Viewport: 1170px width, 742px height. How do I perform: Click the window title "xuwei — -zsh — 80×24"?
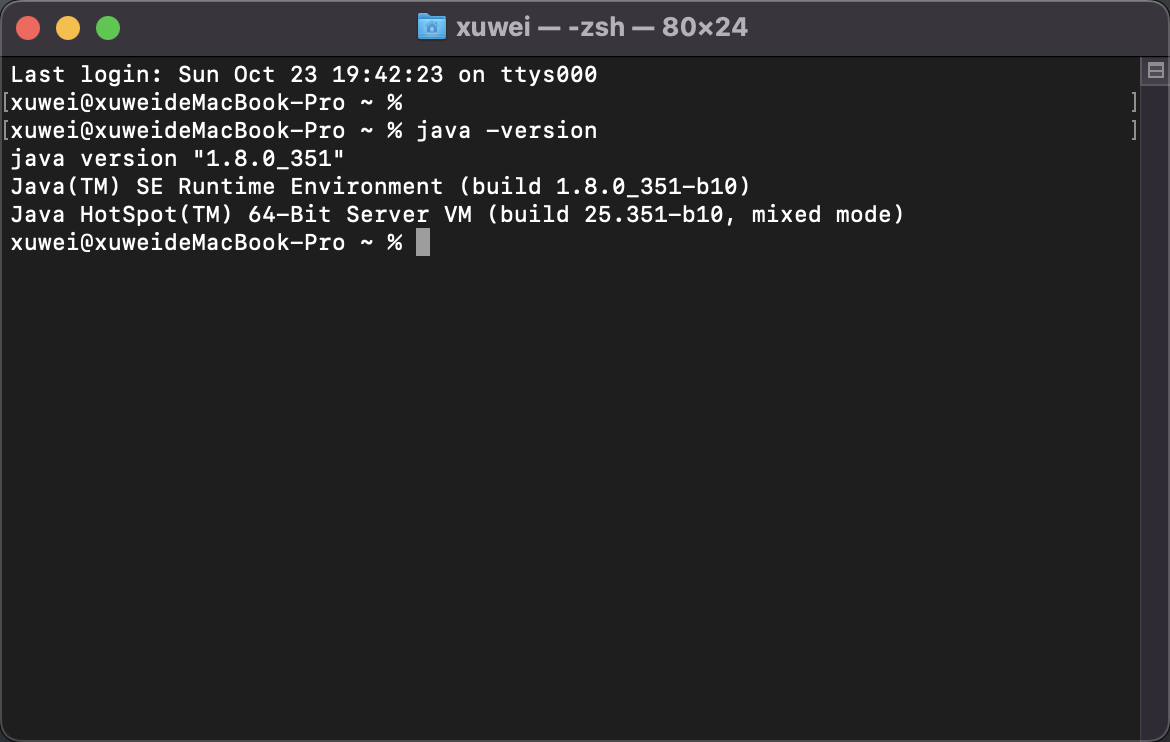tap(601, 27)
